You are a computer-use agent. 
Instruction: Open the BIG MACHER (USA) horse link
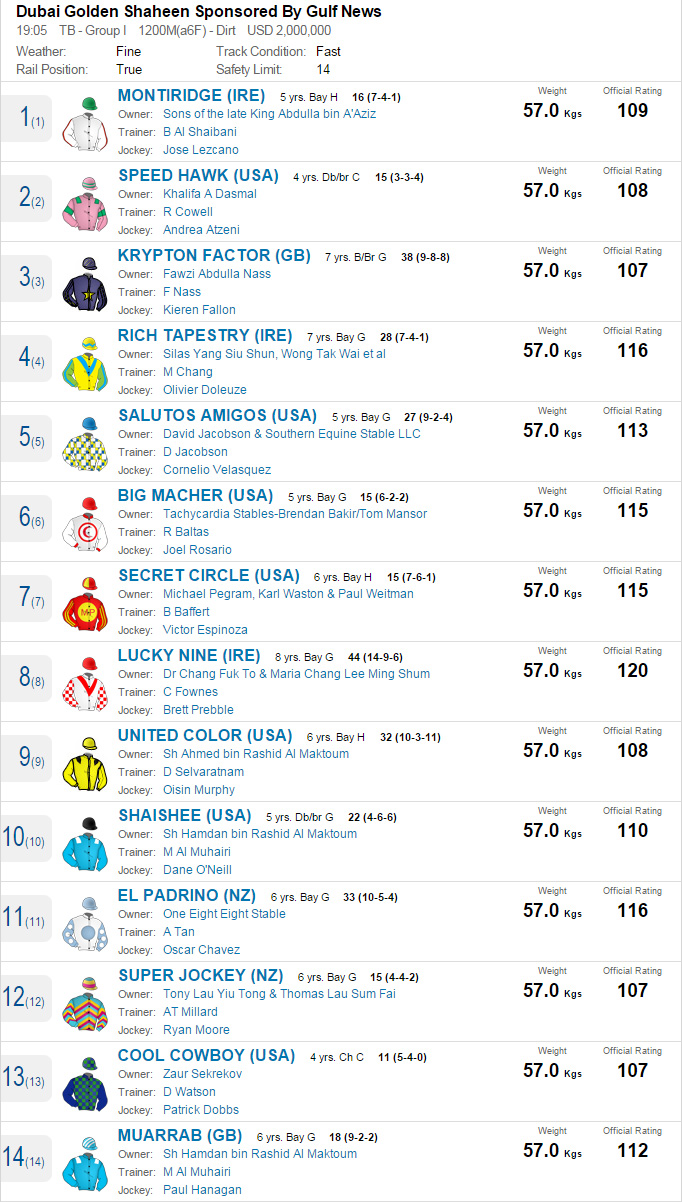coord(195,496)
